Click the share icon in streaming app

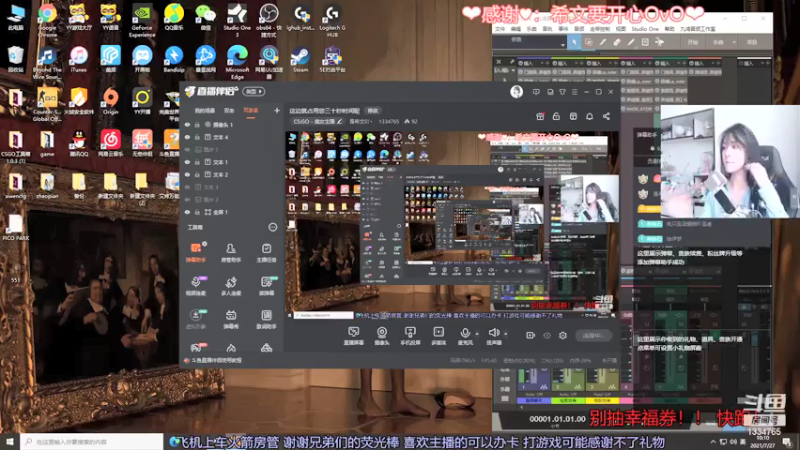606,116
